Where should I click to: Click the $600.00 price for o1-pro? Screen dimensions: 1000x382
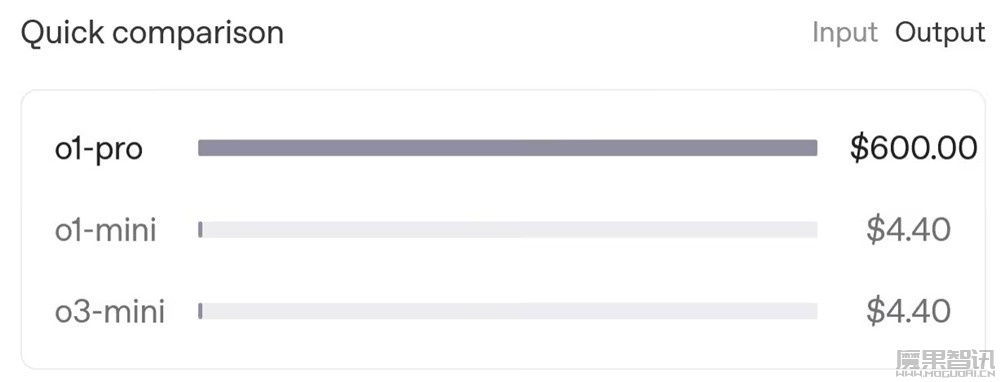point(913,148)
